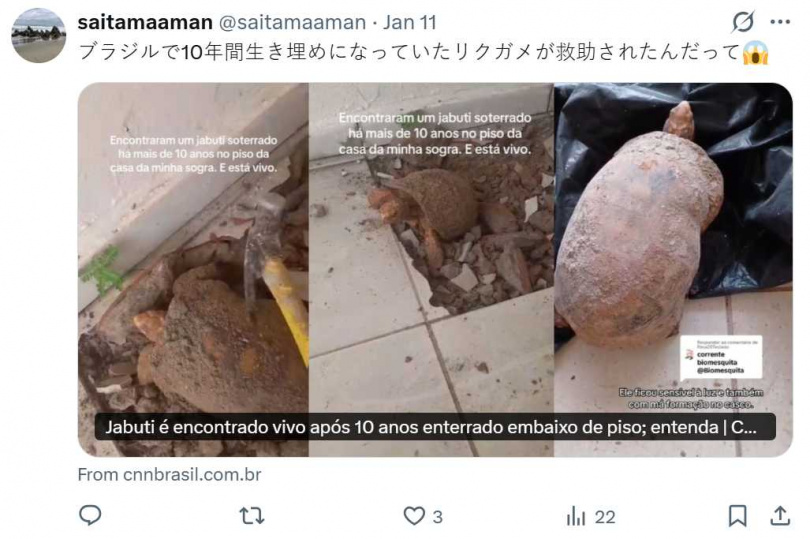Click the Grok slashed-circle icon
Screen dimensions: 810x539
coord(743,22)
